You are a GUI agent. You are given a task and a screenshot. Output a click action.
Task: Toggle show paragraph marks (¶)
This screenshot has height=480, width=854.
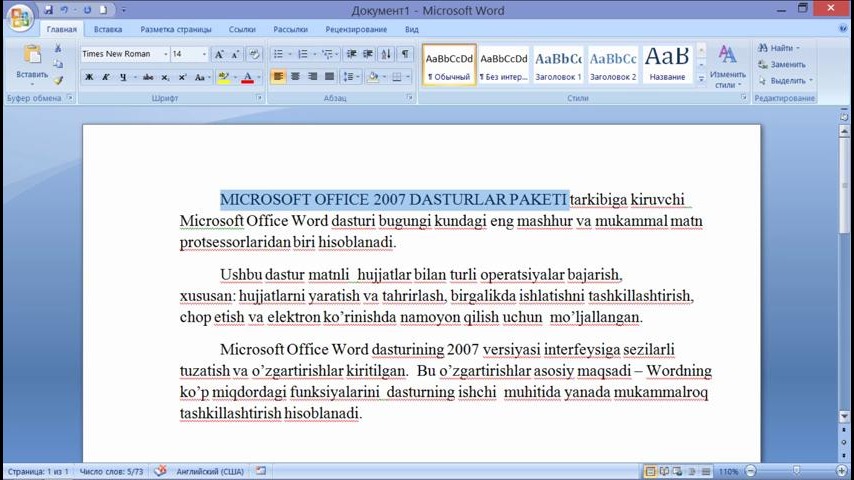click(405, 54)
